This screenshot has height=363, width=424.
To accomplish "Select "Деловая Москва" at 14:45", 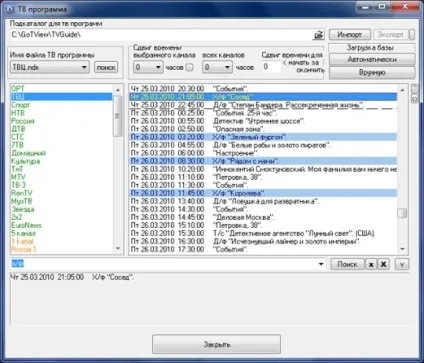I will [x=263, y=217].
